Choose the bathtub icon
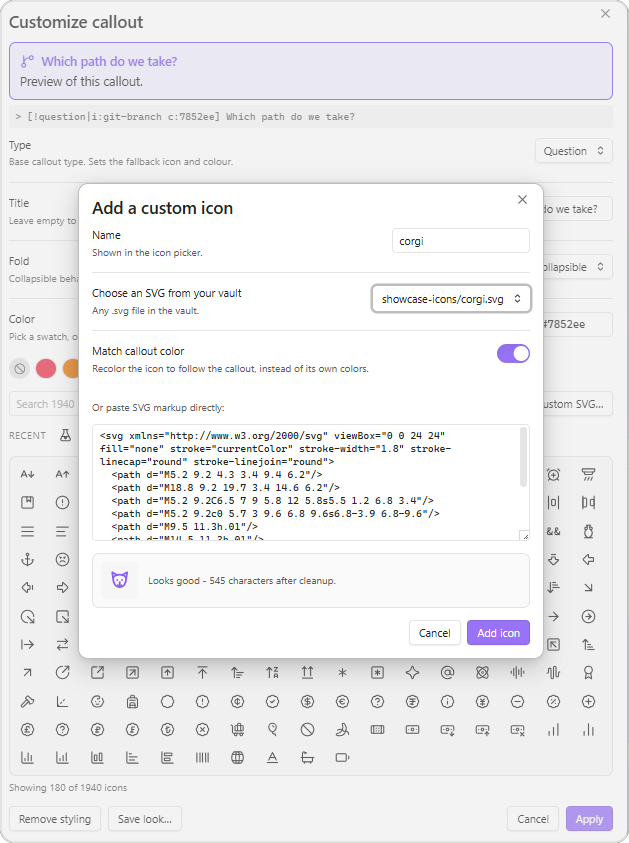This screenshot has width=629, height=843. (308, 758)
